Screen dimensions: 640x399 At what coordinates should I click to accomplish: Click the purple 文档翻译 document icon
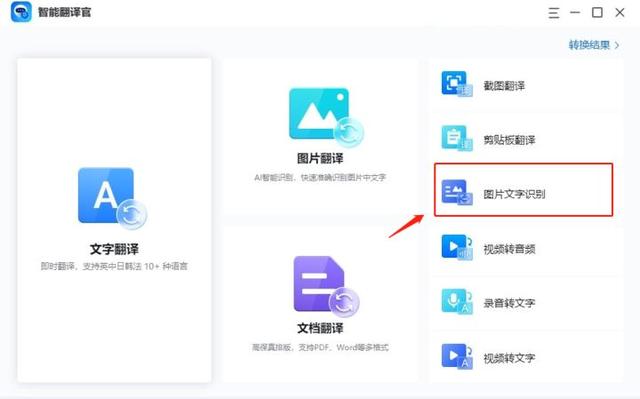326,286
